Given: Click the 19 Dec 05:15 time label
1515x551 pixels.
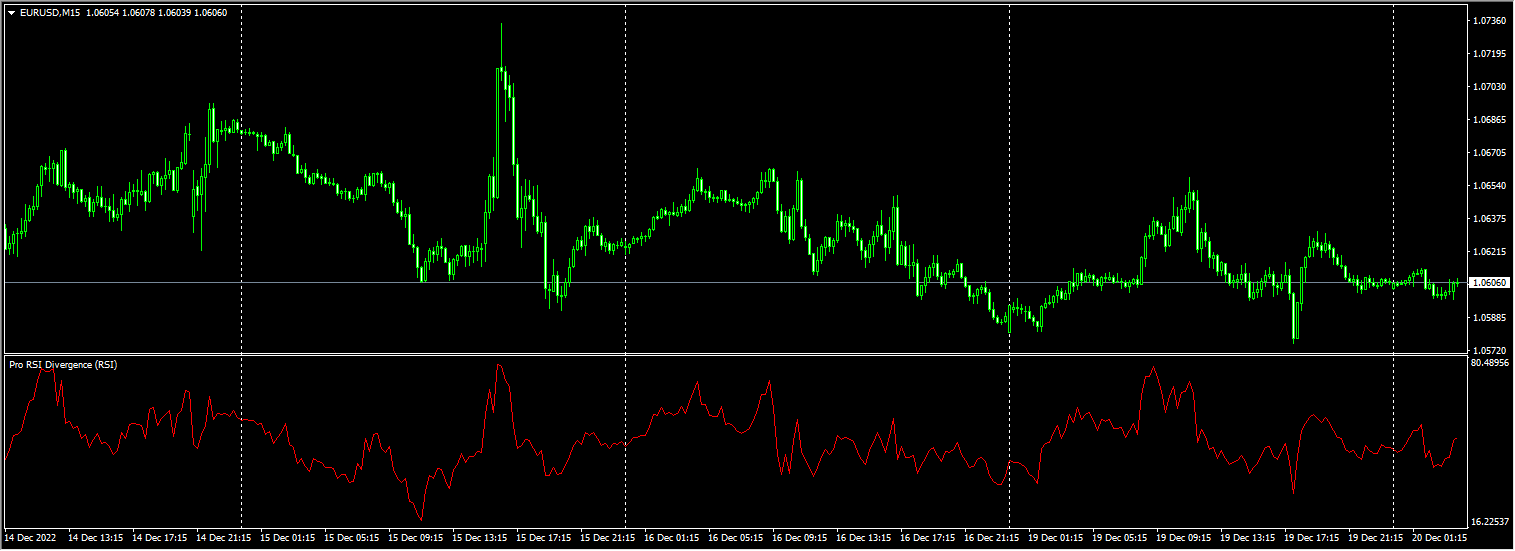Looking at the screenshot, I should (1120, 538).
